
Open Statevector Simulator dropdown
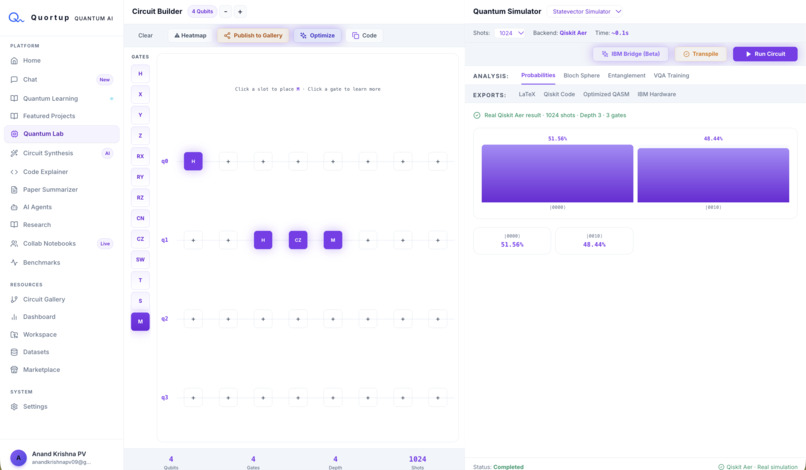coord(587,11)
